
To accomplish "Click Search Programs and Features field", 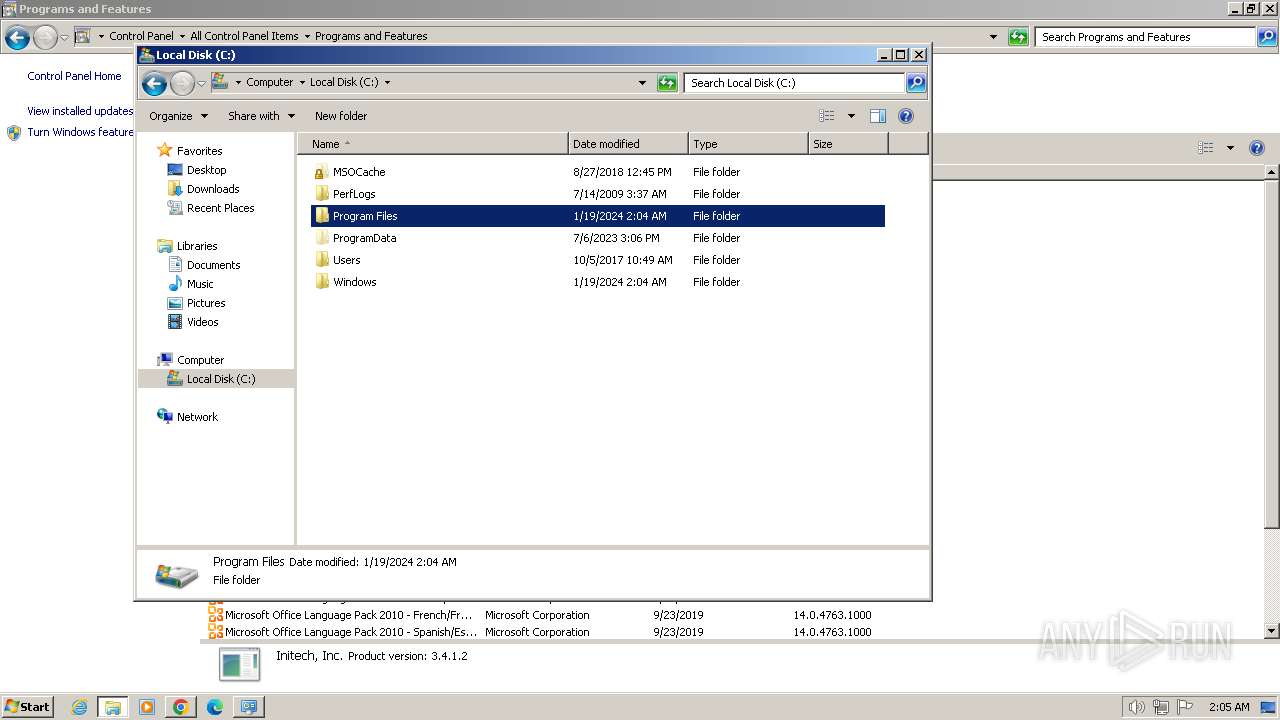I will pos(1145,37).
